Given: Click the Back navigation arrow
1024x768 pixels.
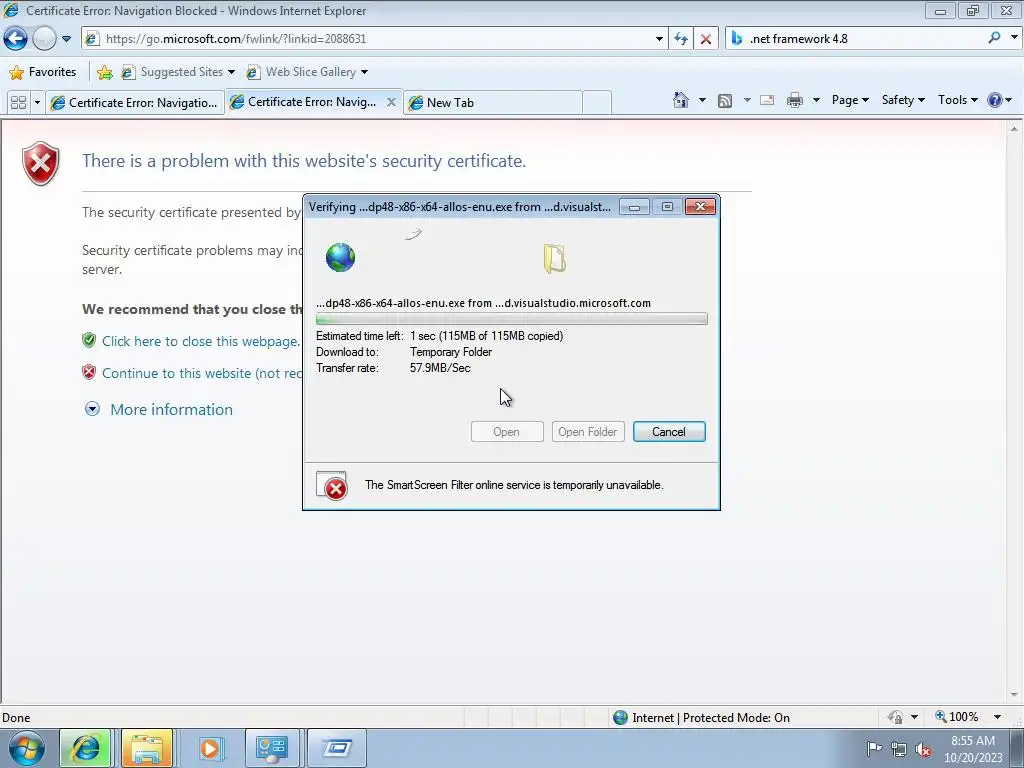Looking at the screenshot, I should point(16,39).
